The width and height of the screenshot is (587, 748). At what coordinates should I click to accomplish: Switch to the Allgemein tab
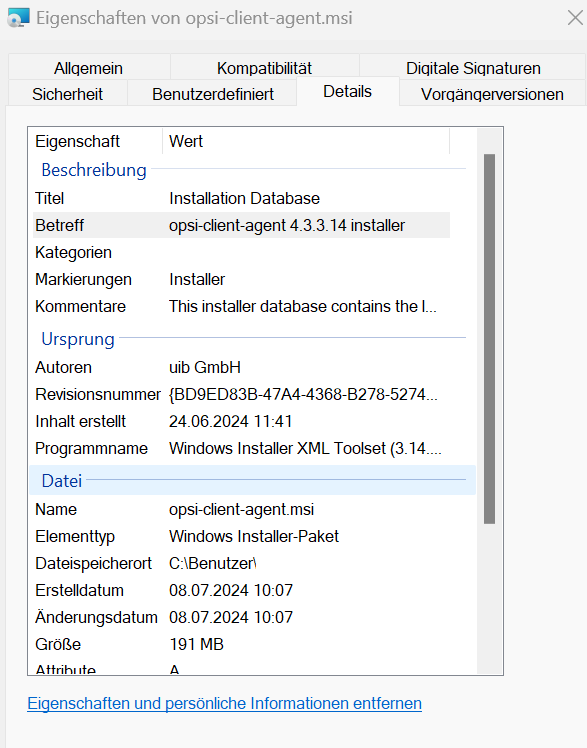[x=89, y=68]
